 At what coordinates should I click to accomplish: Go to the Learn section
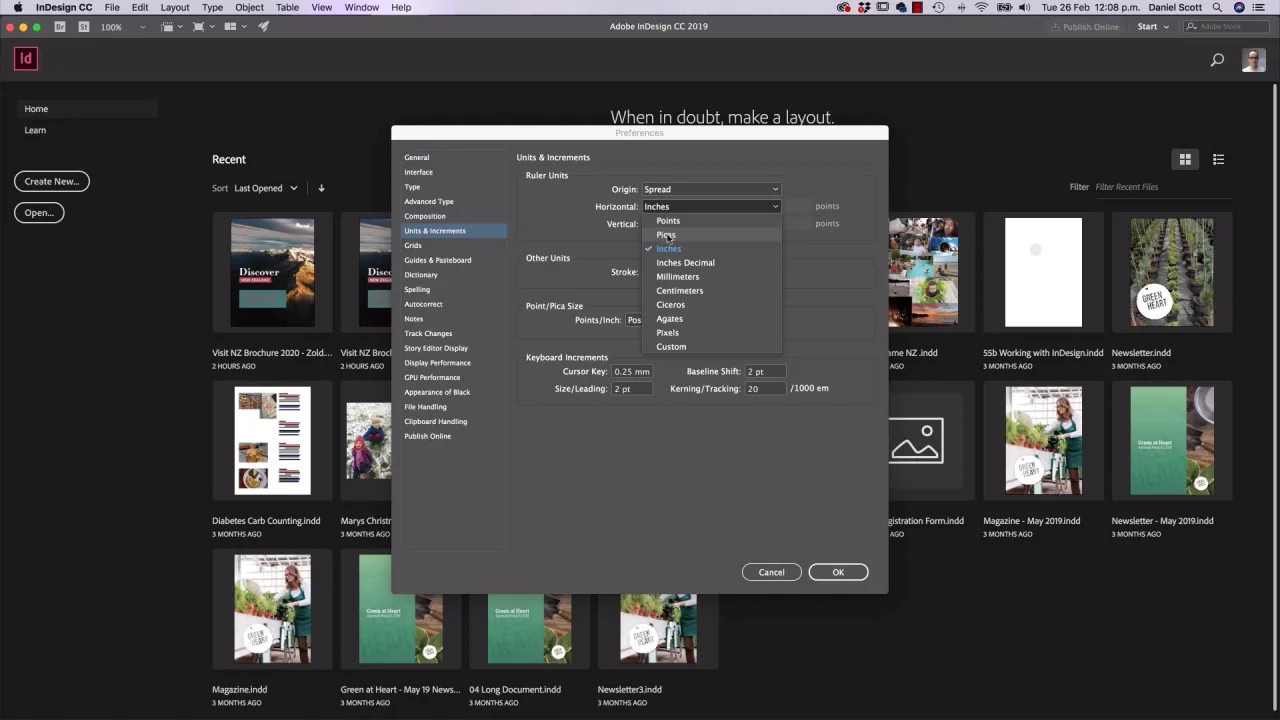coord(35,130)
